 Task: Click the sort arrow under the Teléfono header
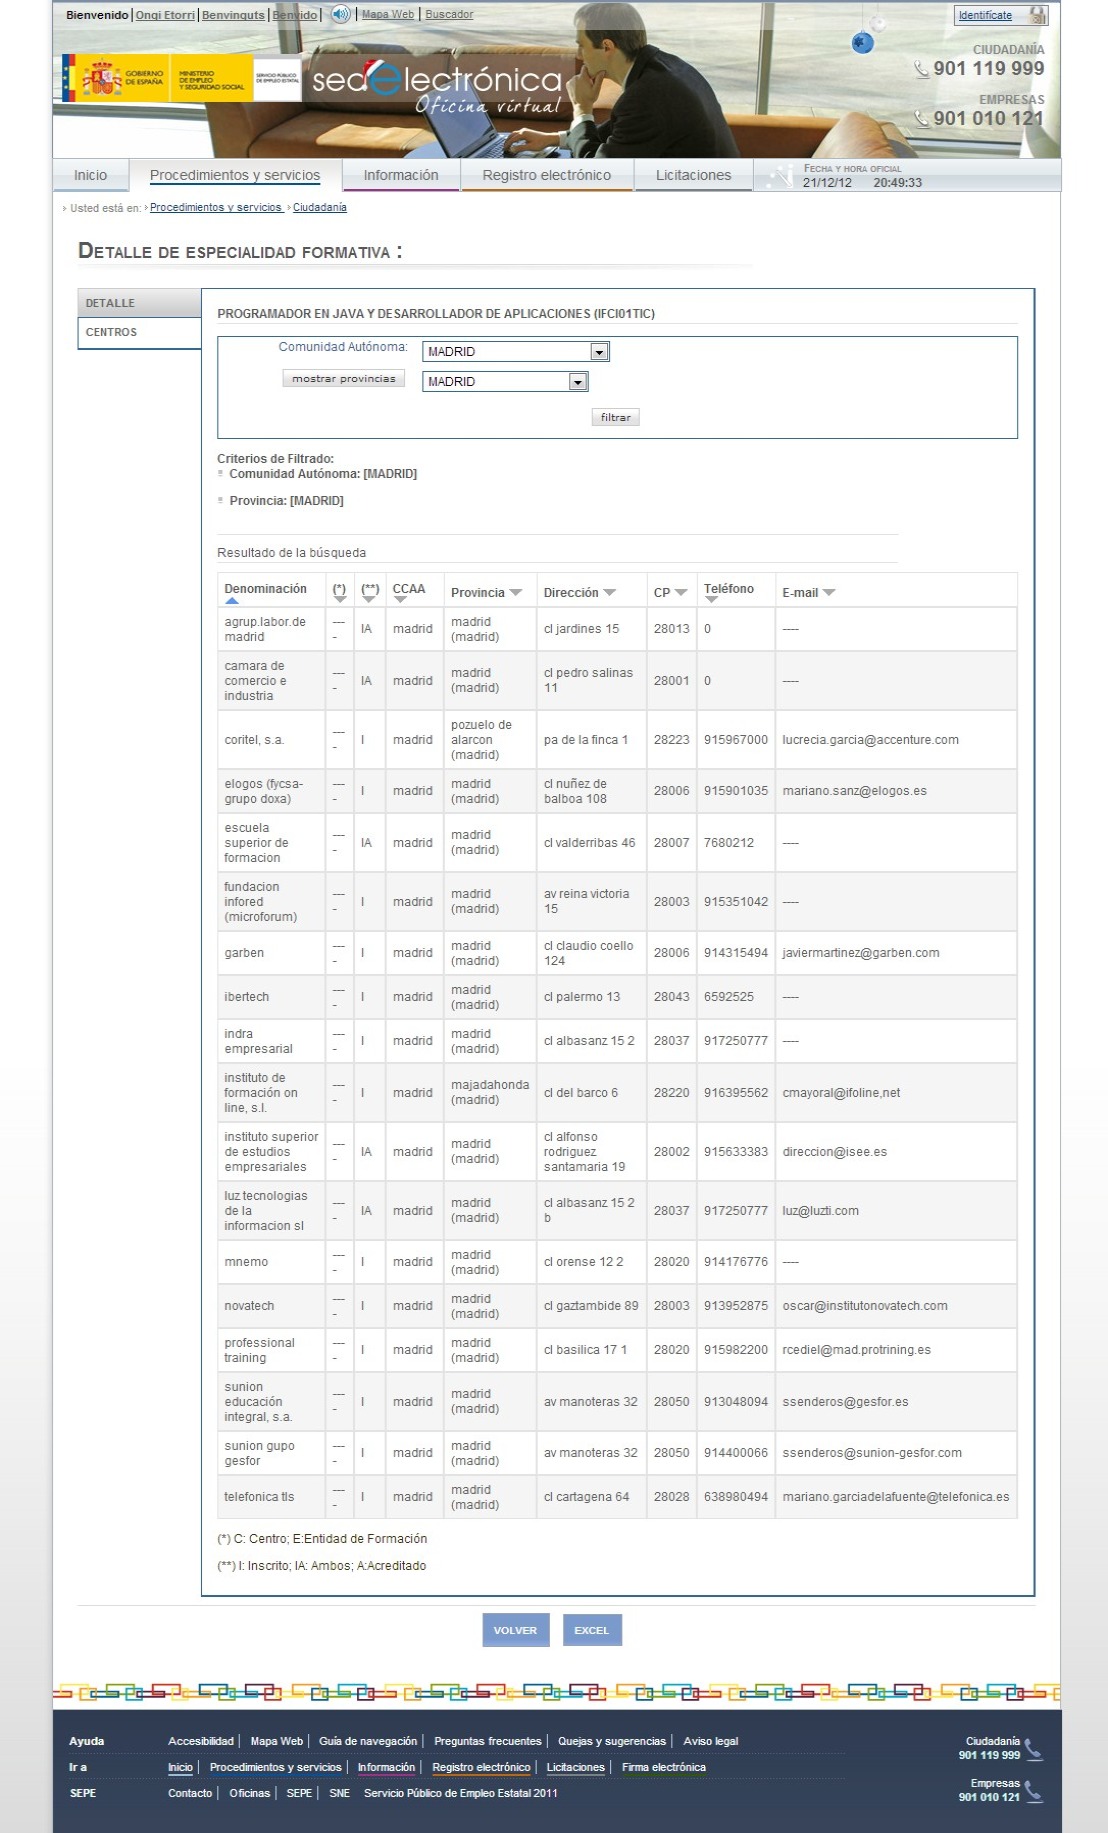pyautogui.click(x=711, y=600)
